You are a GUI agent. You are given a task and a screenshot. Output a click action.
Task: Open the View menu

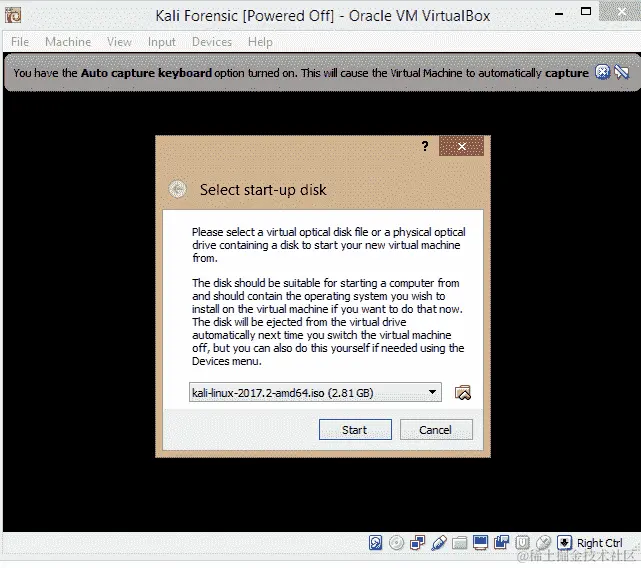[119, 42]
